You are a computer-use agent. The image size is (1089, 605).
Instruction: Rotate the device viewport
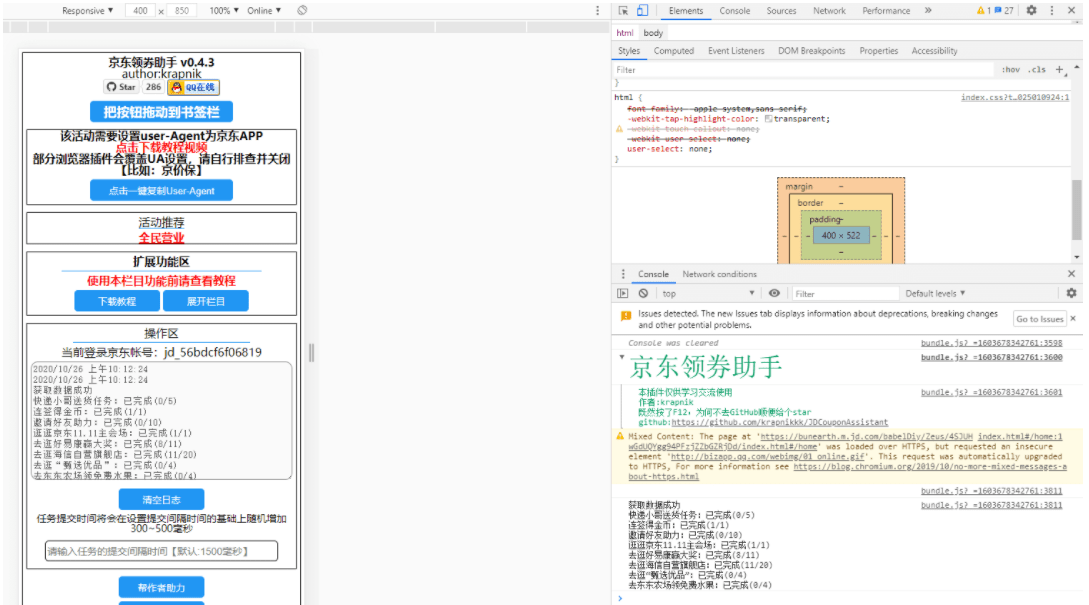[x=302, y=10]
